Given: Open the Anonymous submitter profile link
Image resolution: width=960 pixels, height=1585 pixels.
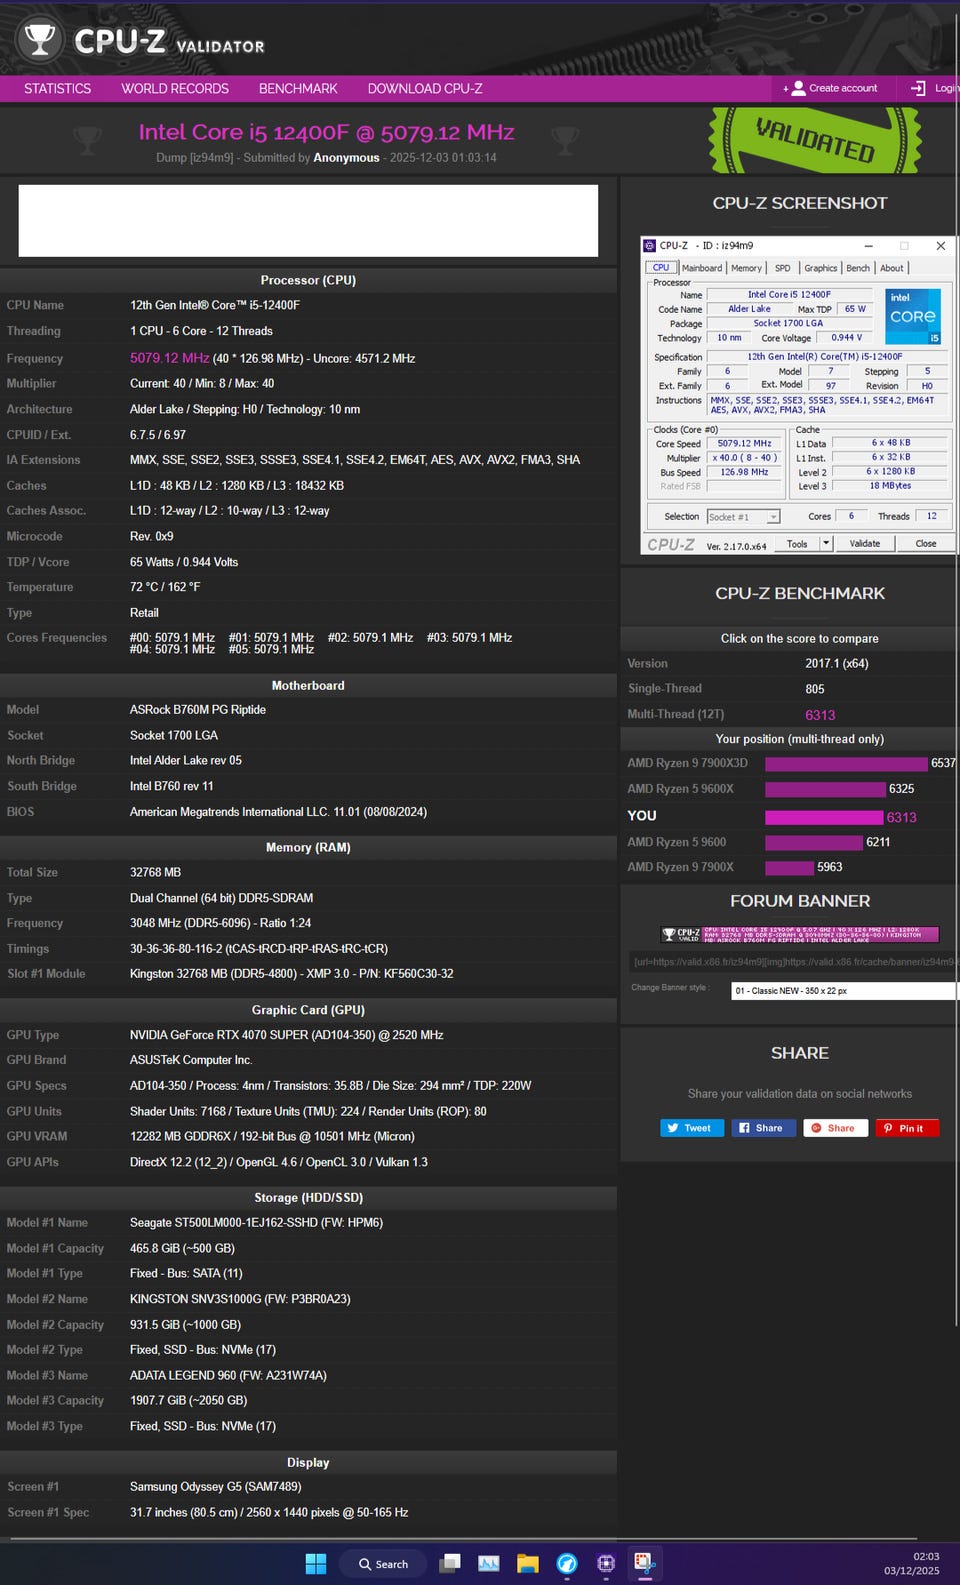Looking at the screenshot, I should coord(346,158).
